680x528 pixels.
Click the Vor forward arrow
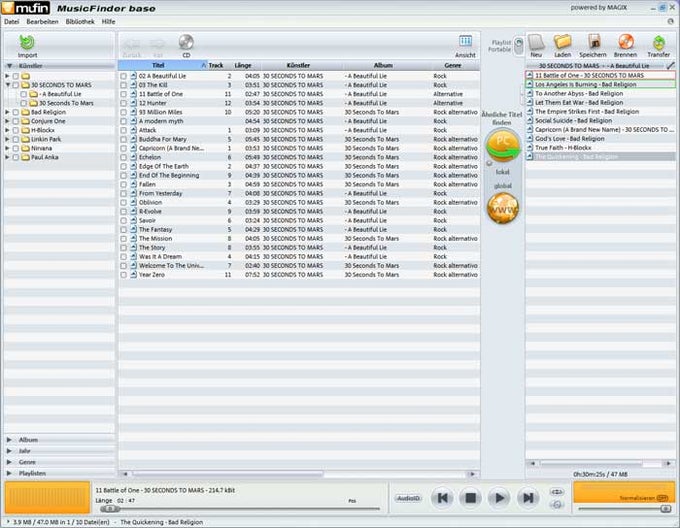(158, 43)
